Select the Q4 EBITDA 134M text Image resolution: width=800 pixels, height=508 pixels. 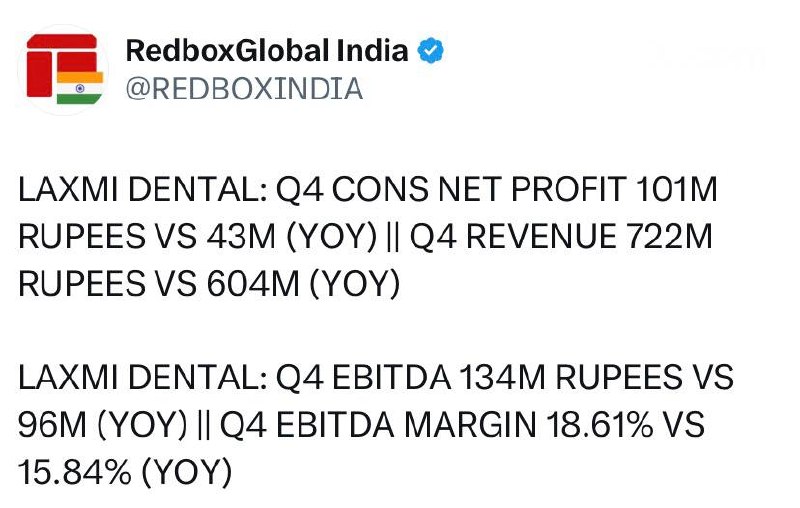(411, 378)
